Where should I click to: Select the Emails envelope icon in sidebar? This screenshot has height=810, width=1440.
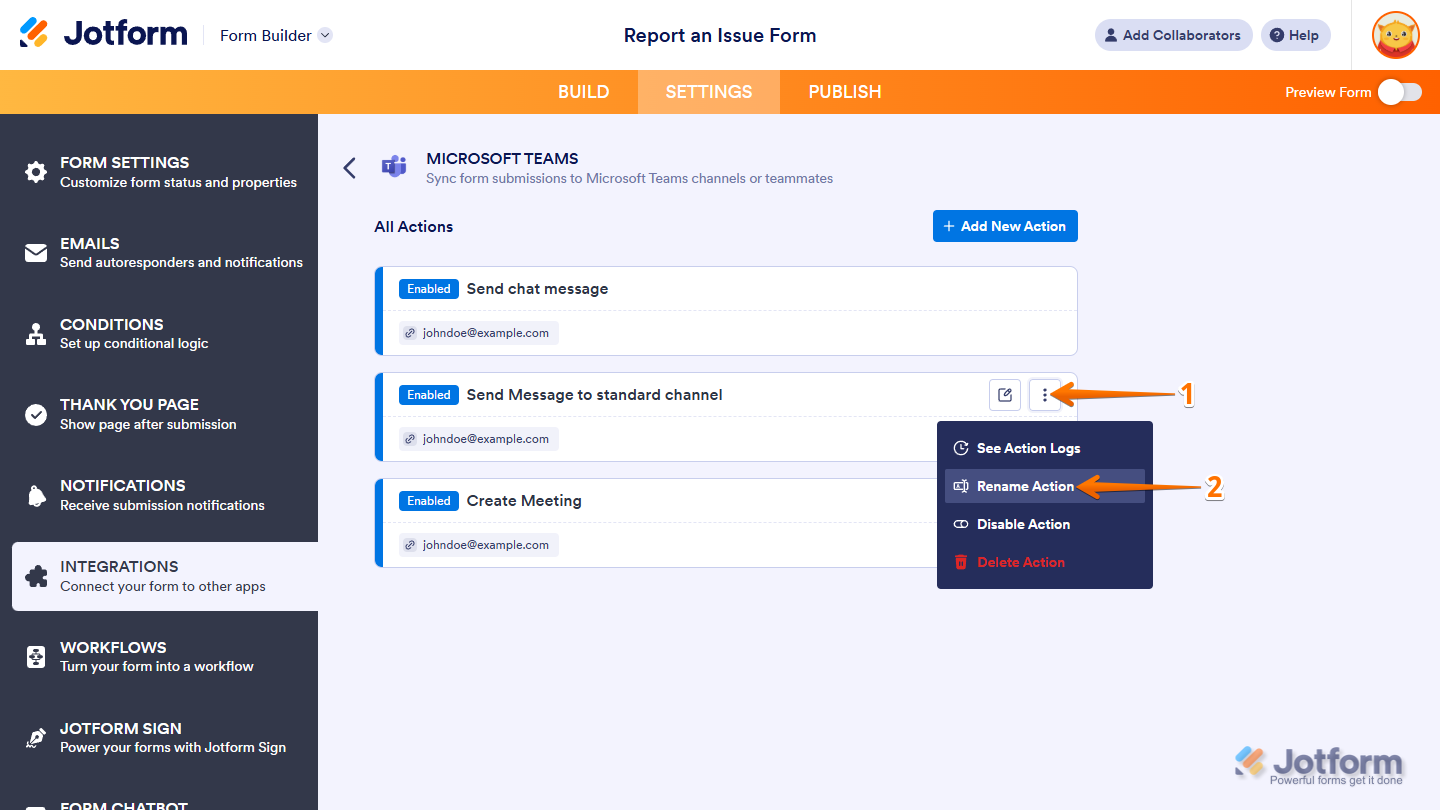pos(35,252)
